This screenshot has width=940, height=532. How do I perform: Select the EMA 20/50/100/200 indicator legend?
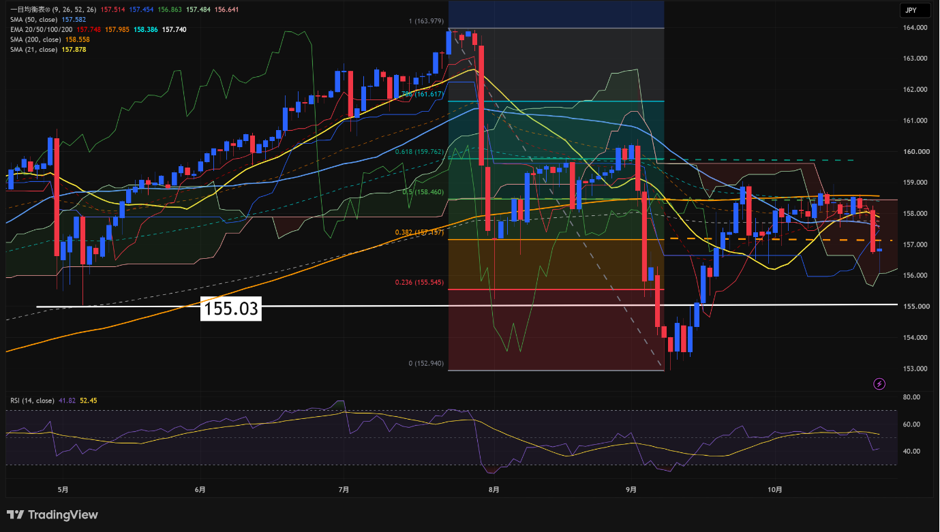tap(39, 29)
